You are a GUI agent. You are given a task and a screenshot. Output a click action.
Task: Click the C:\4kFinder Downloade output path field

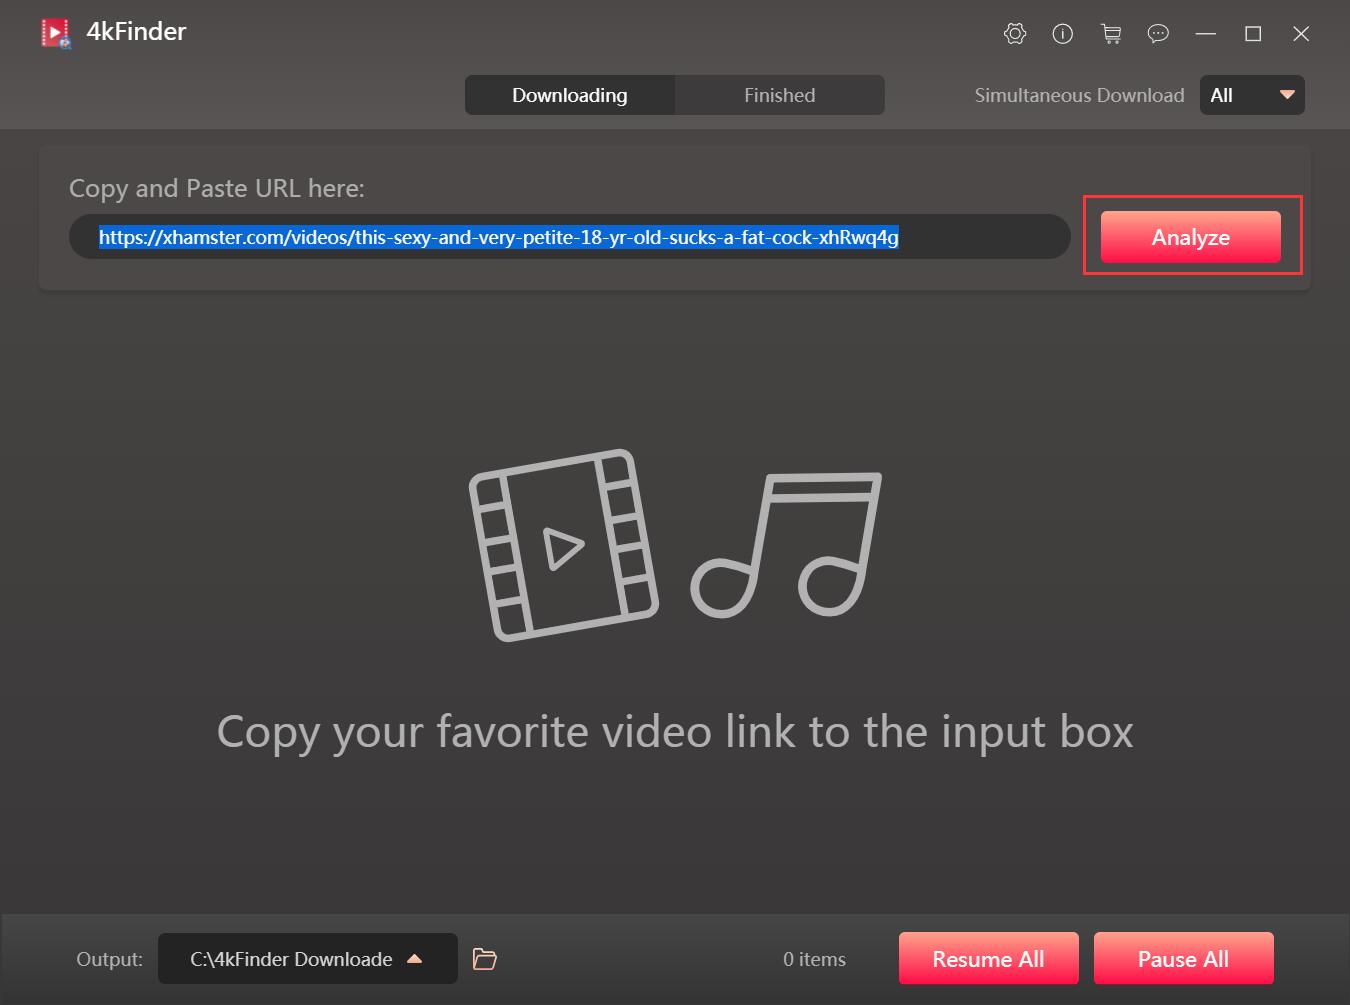tap(290, 958)
